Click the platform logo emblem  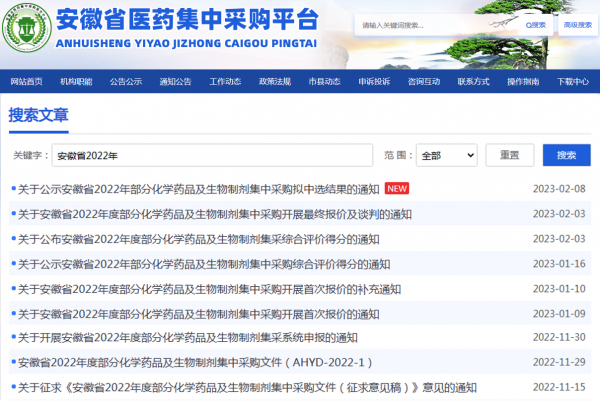27,32
